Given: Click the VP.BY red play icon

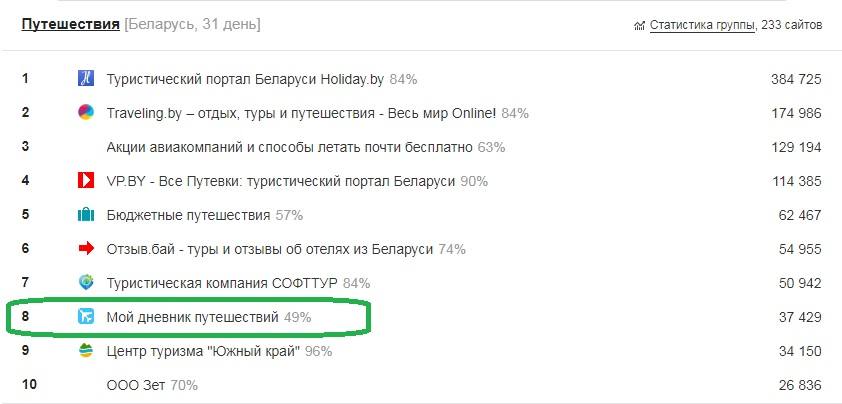Looking at the screenshot, I should click(85, 181).
